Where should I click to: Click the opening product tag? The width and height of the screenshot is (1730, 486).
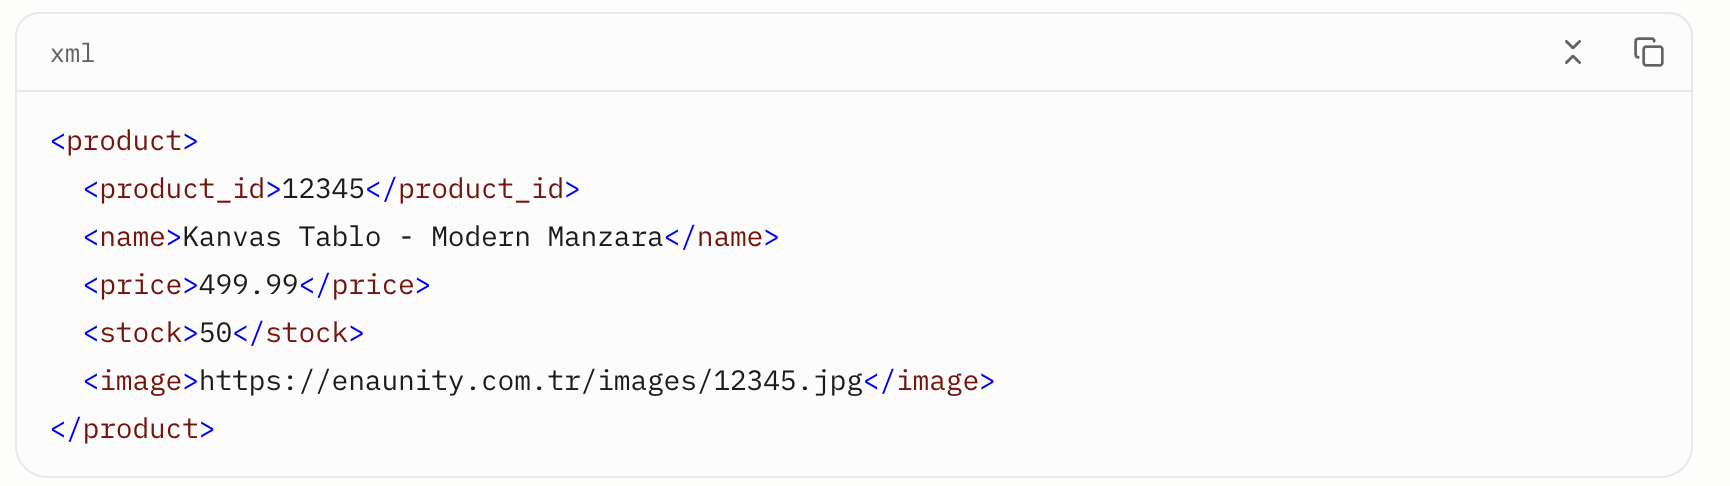click(x=124, y=141)
